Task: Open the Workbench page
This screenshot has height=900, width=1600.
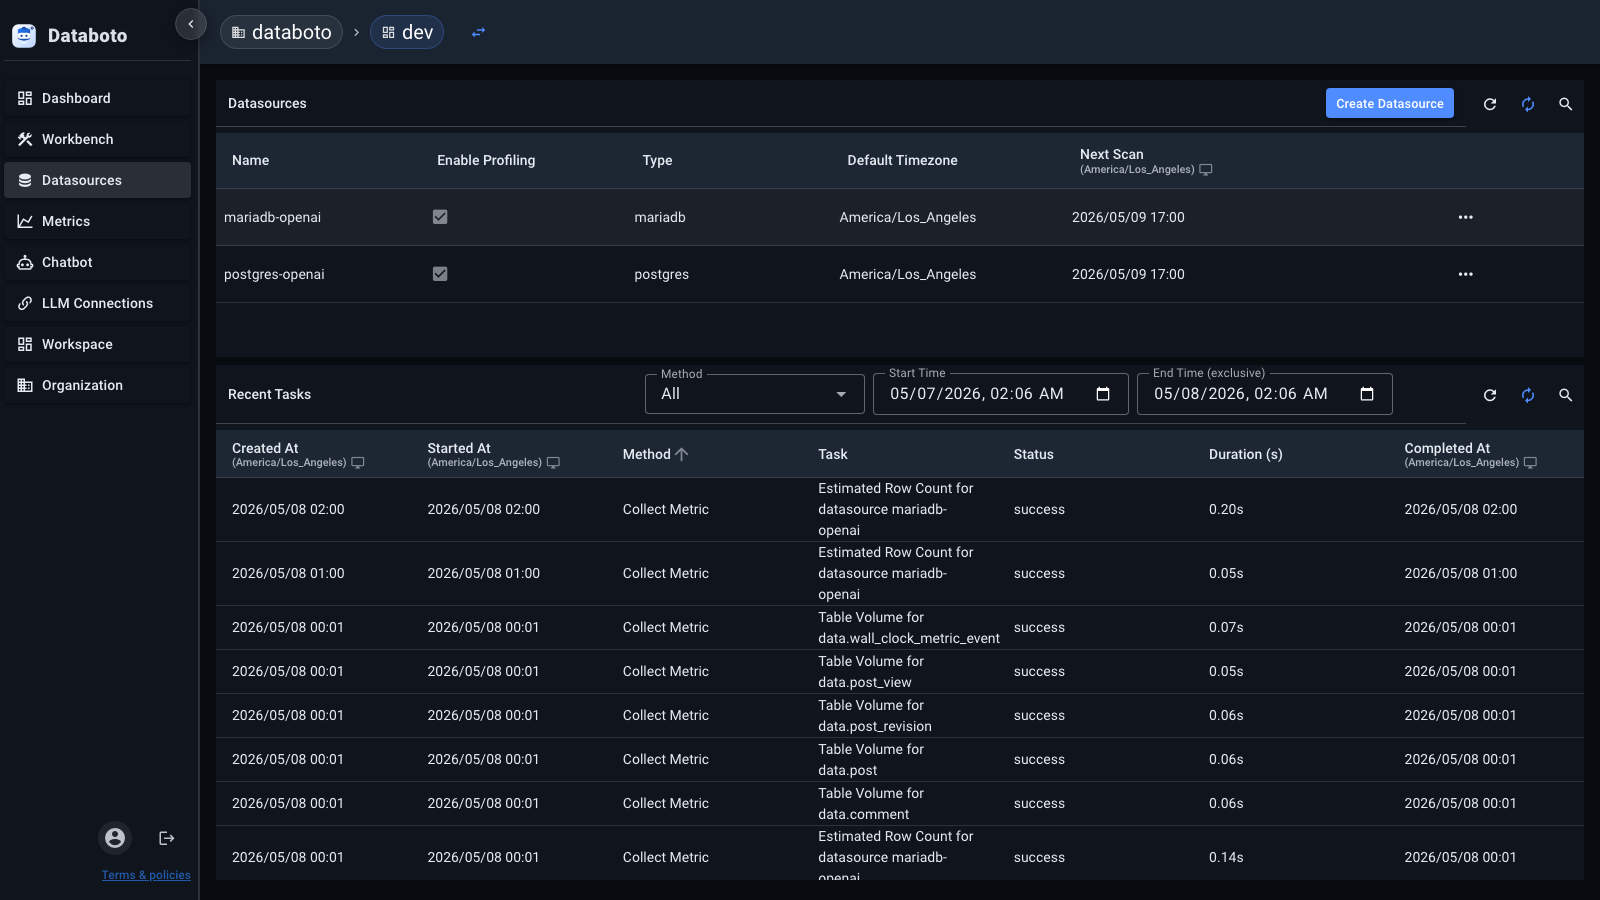Action: pyautogui.click(x=97, y=139)
